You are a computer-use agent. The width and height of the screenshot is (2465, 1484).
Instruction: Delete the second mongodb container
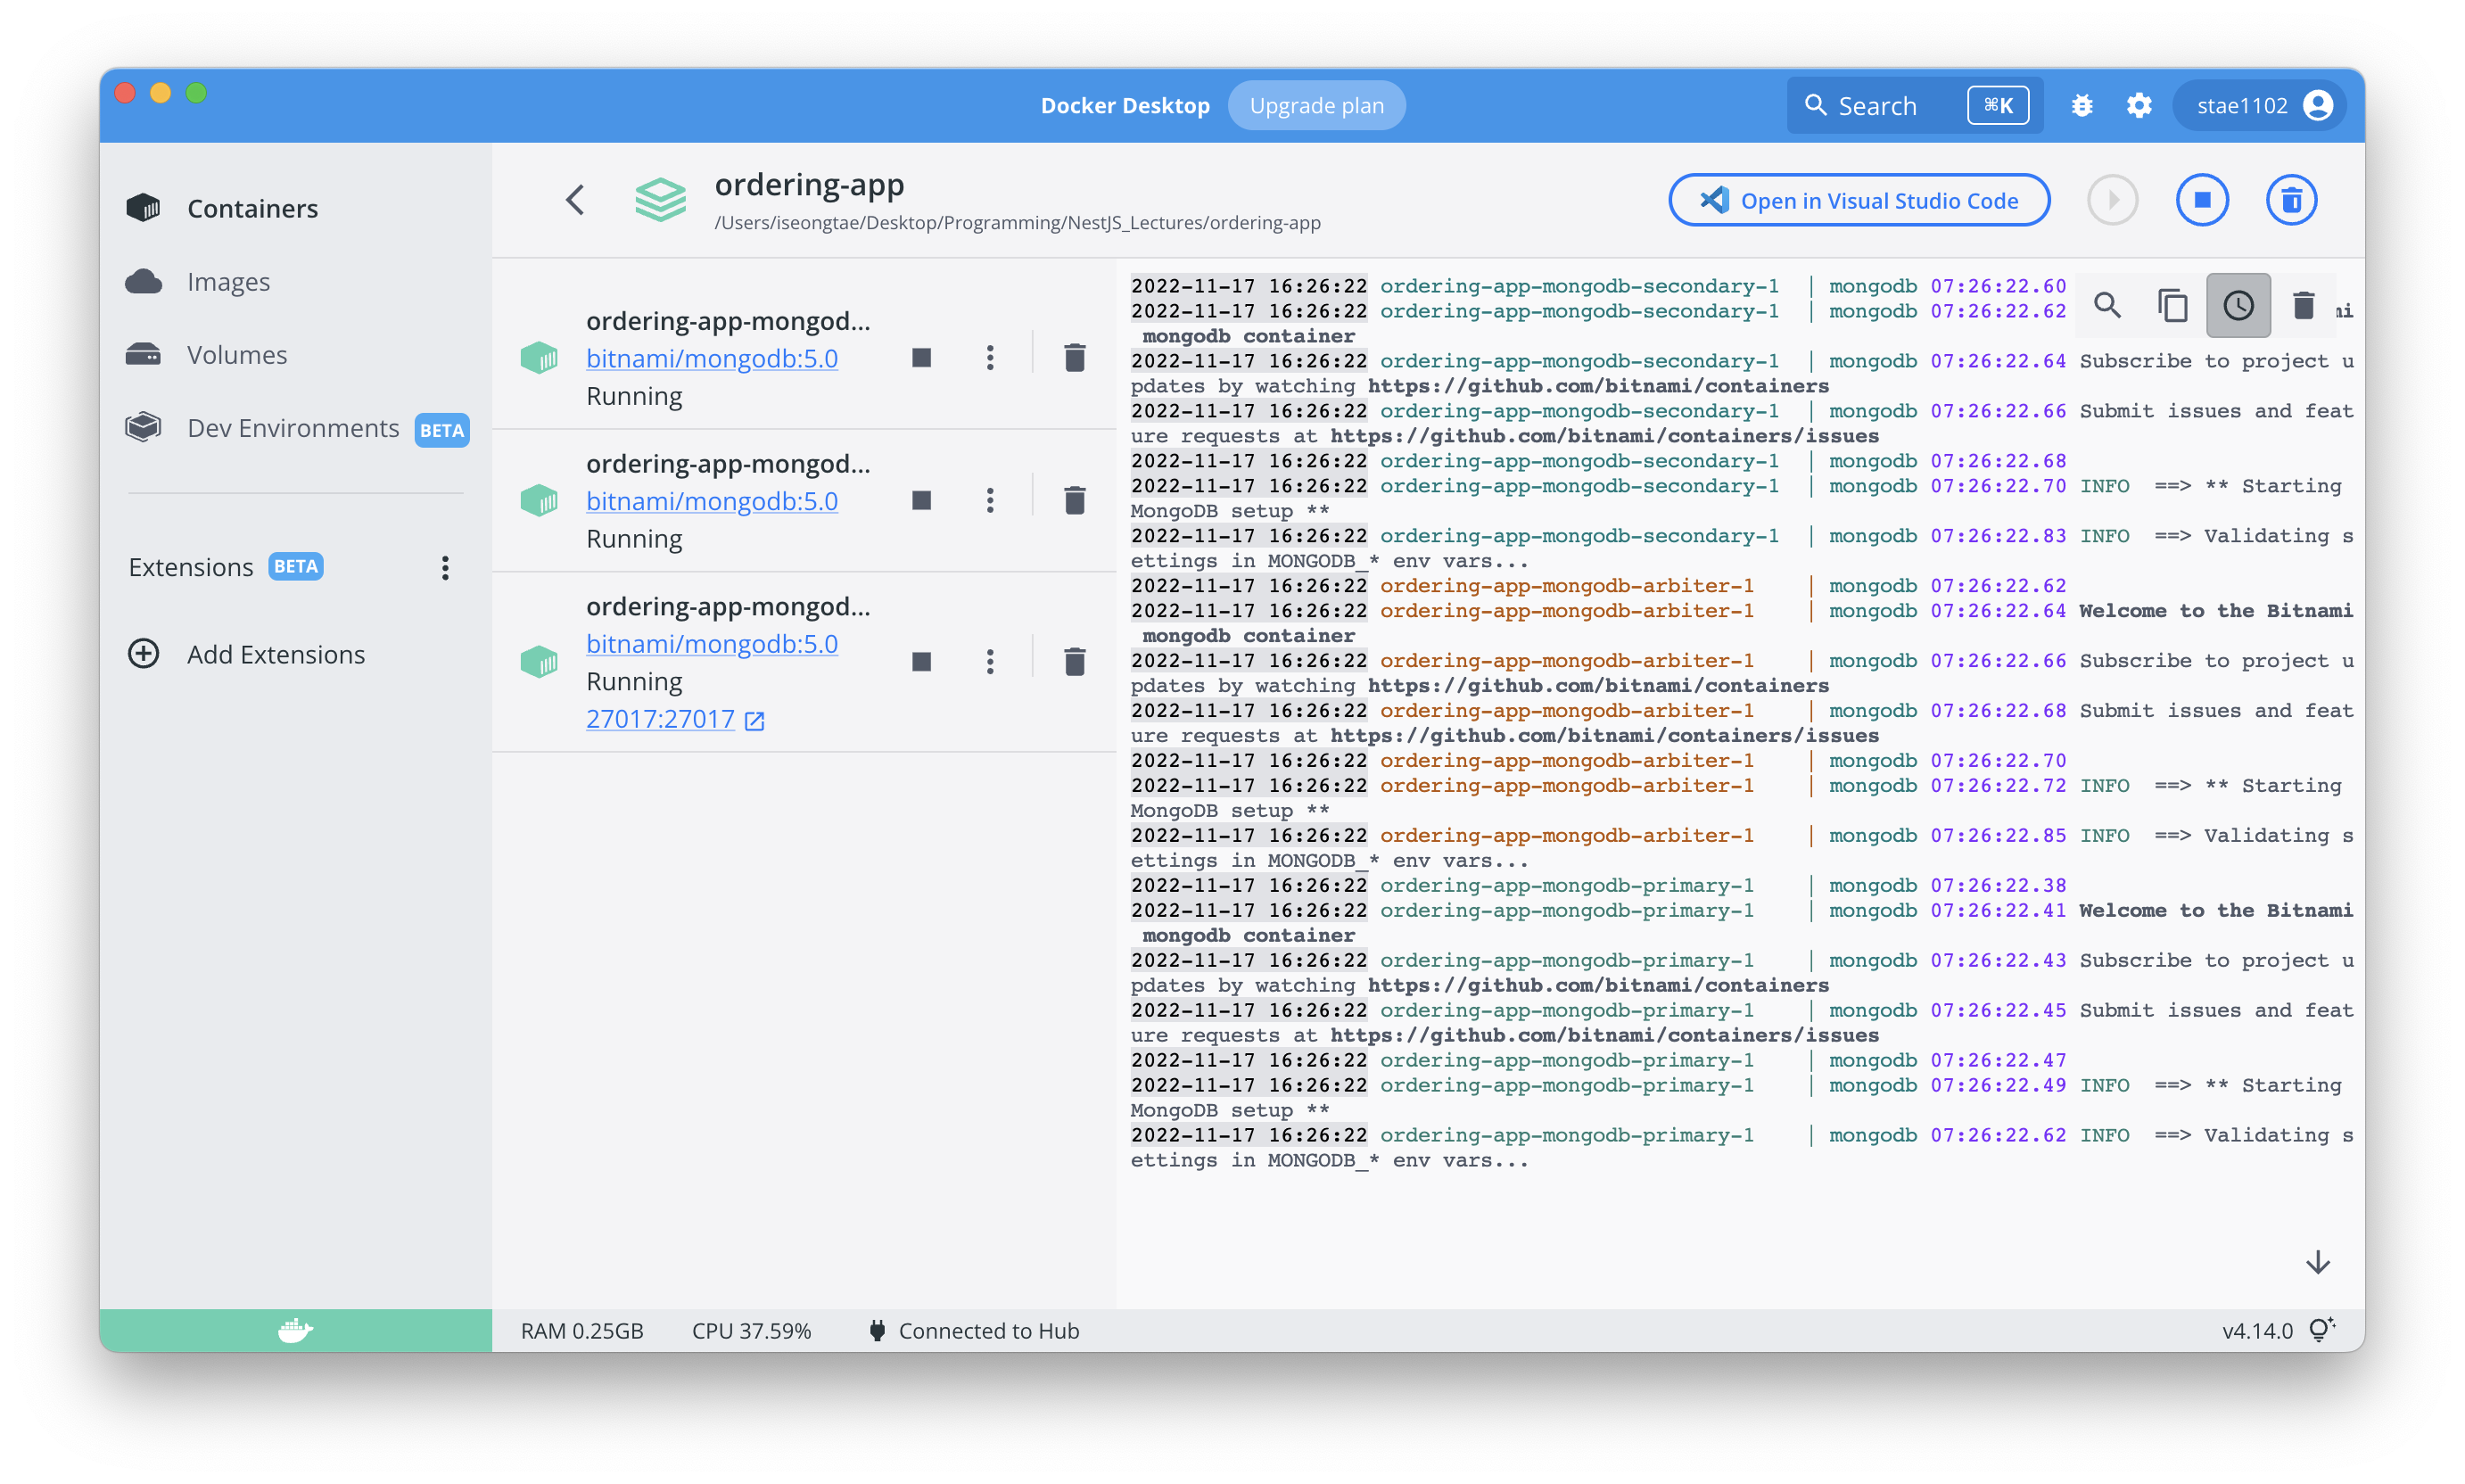click(1074, 500)
